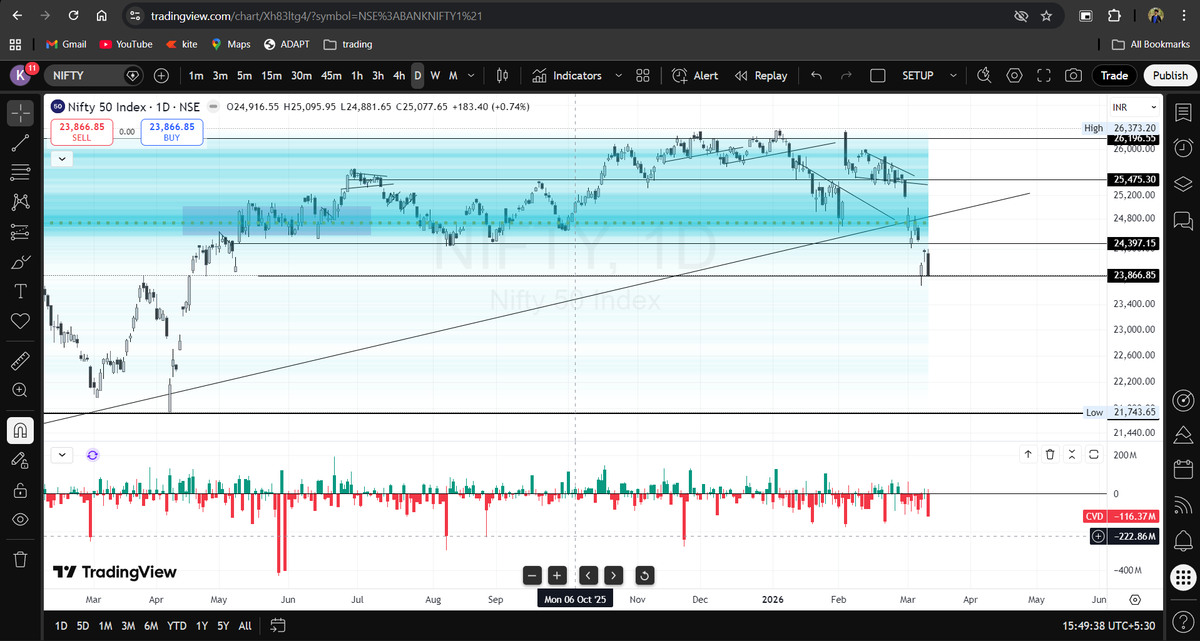Screen dimensions: 1200x641
Task: Remove drawings with the trash icon
Action: pos(20,558)
